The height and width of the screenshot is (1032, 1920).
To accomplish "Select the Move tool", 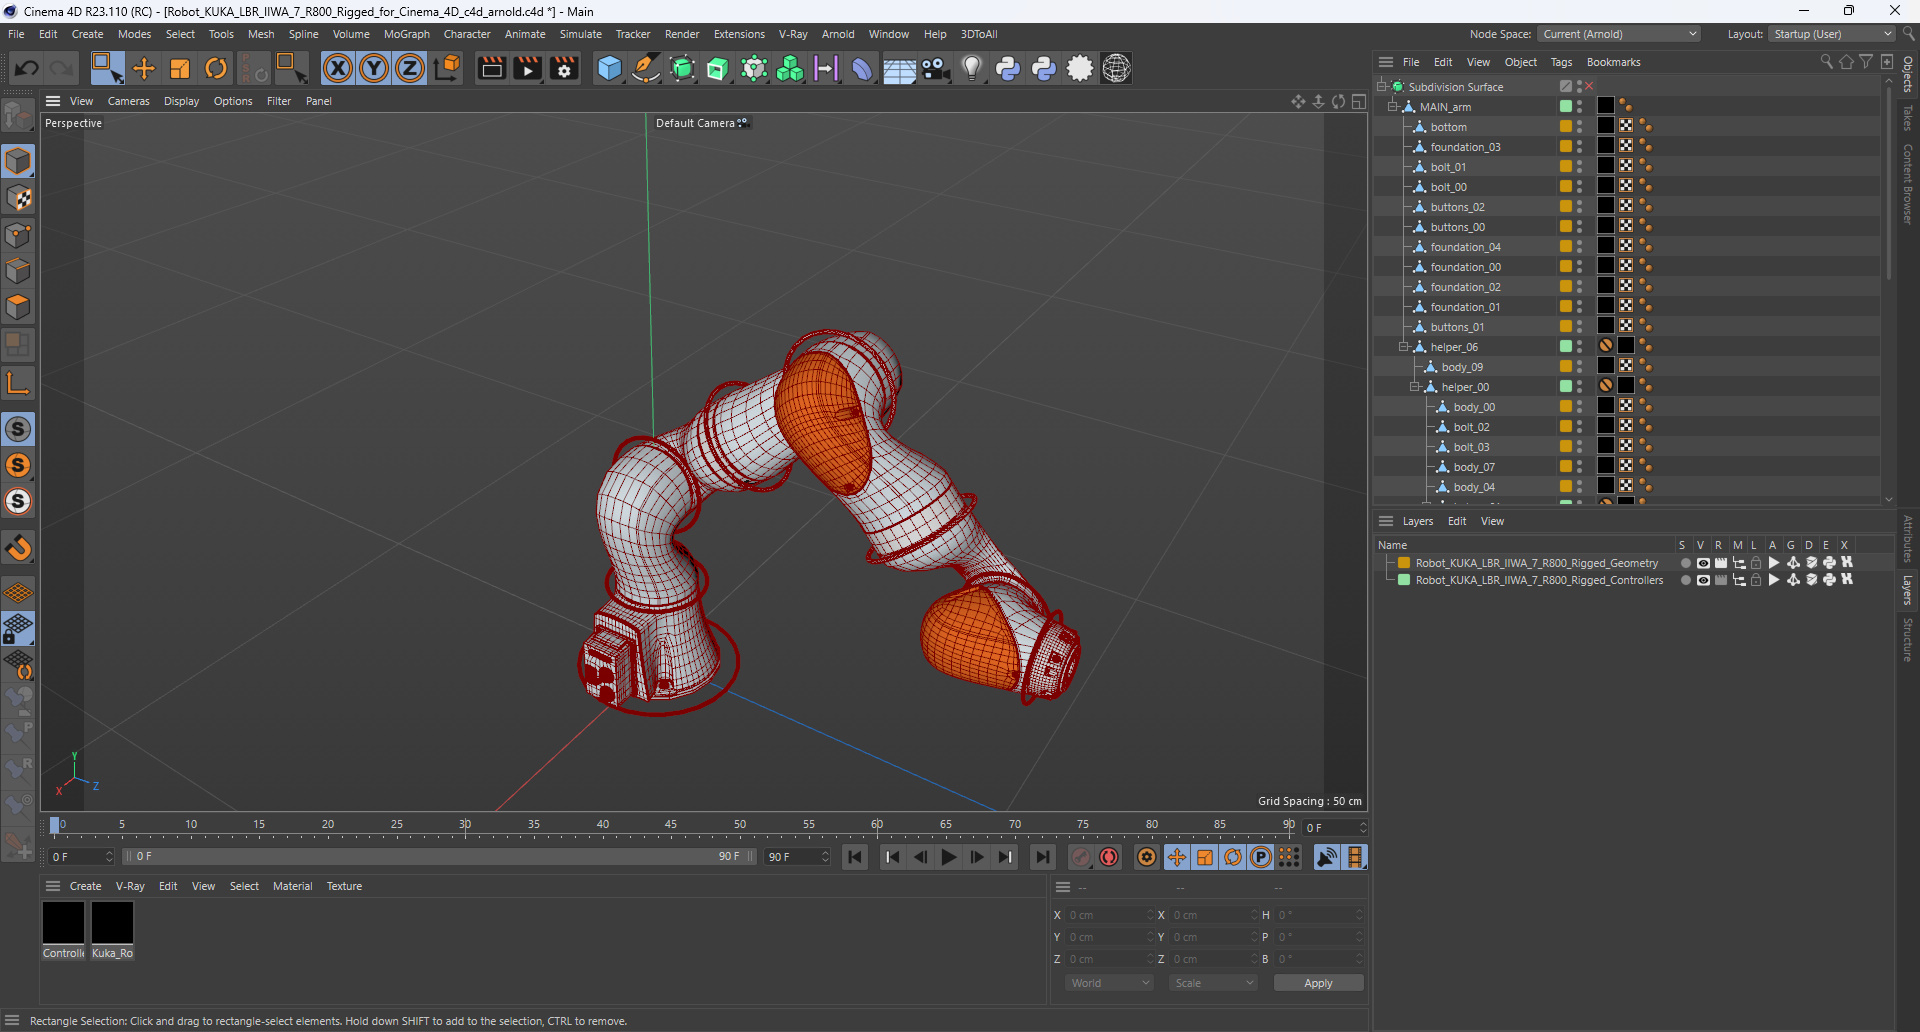I will coord(144,68).
